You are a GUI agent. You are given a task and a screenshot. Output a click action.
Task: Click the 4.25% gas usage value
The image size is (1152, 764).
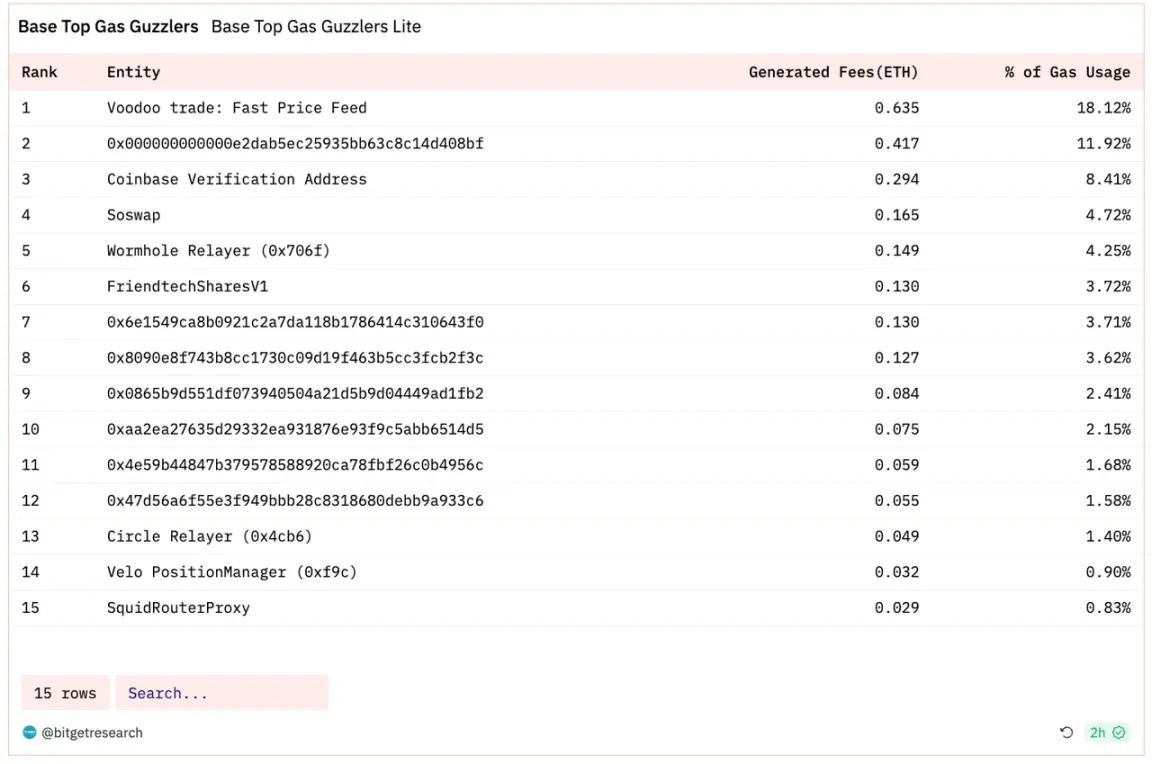click(x=1108, y=251)
